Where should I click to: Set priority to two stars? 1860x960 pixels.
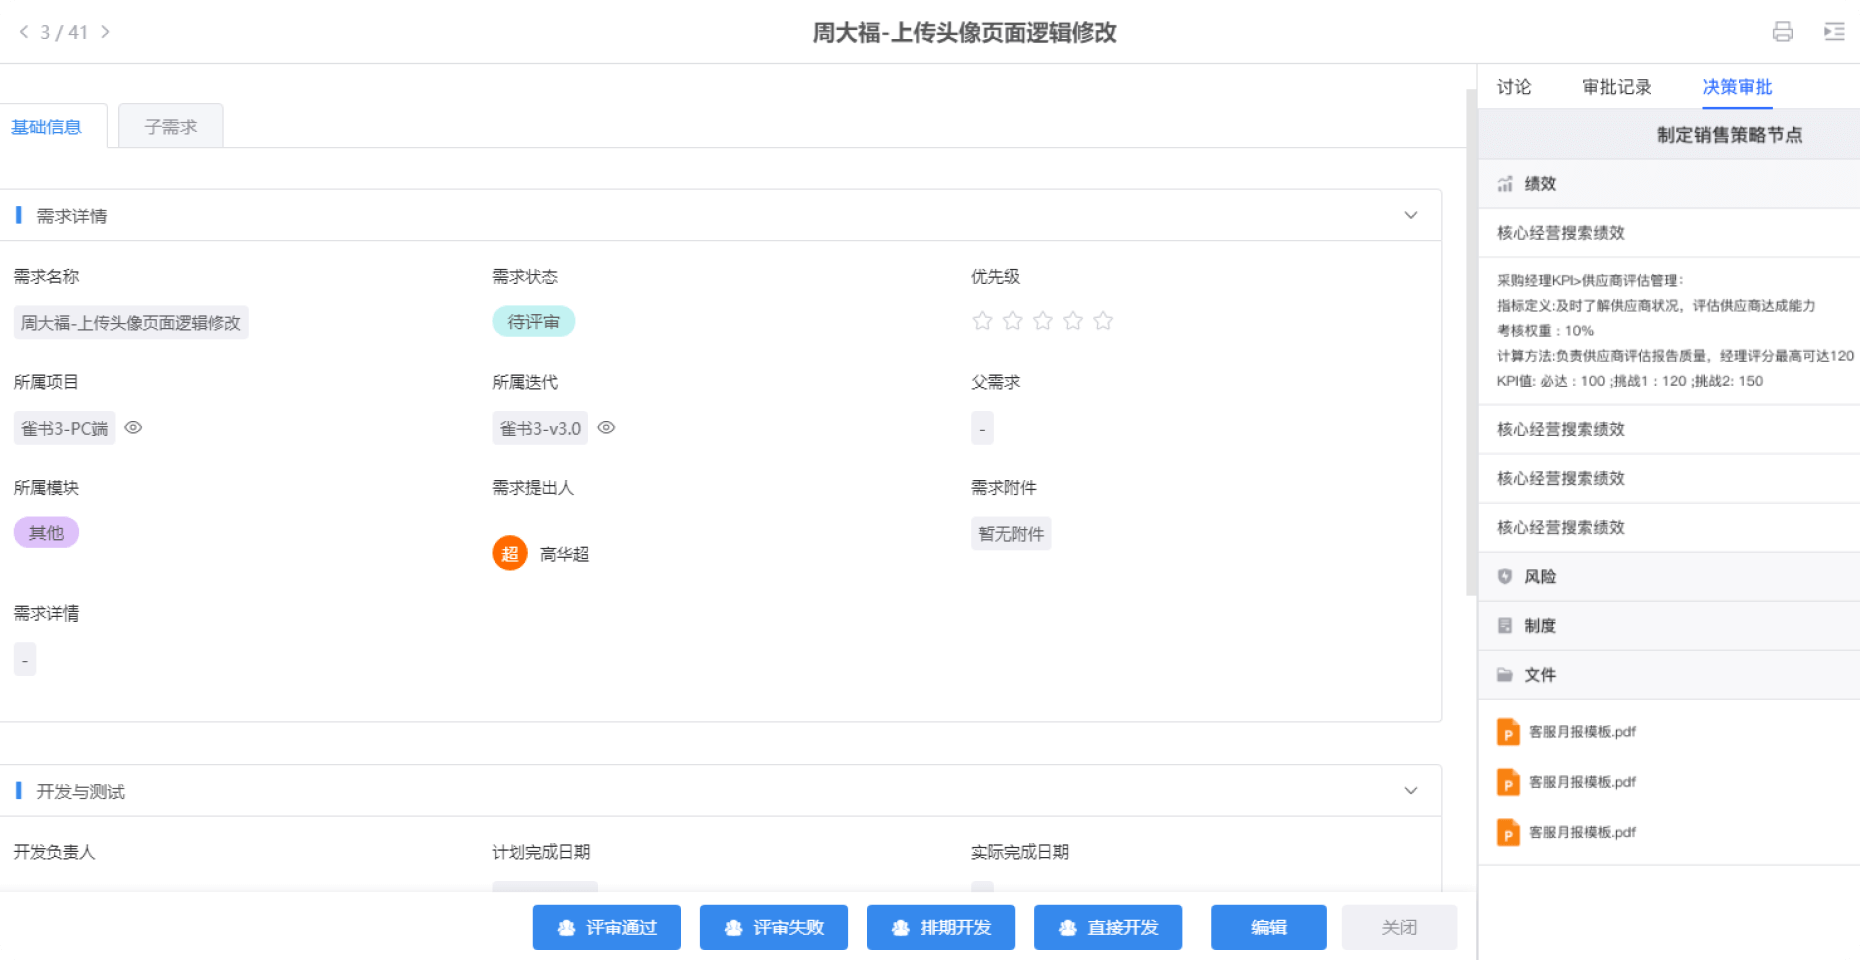coord(1013,321)
